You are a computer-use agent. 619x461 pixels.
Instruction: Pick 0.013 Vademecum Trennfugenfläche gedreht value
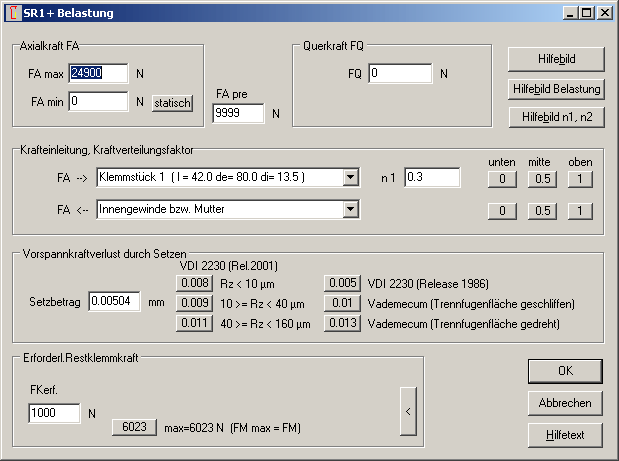pyautogui.click(x=341, y=323)
